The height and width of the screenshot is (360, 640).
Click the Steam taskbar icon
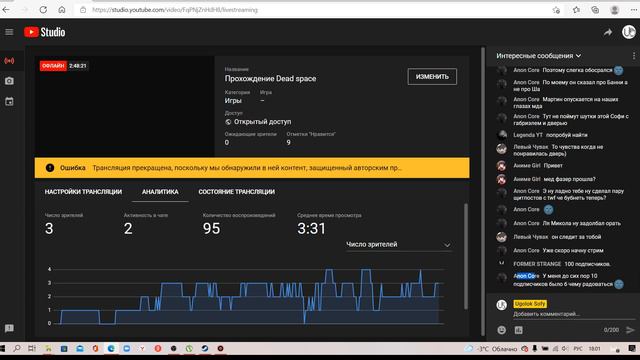tap(204, 348)
